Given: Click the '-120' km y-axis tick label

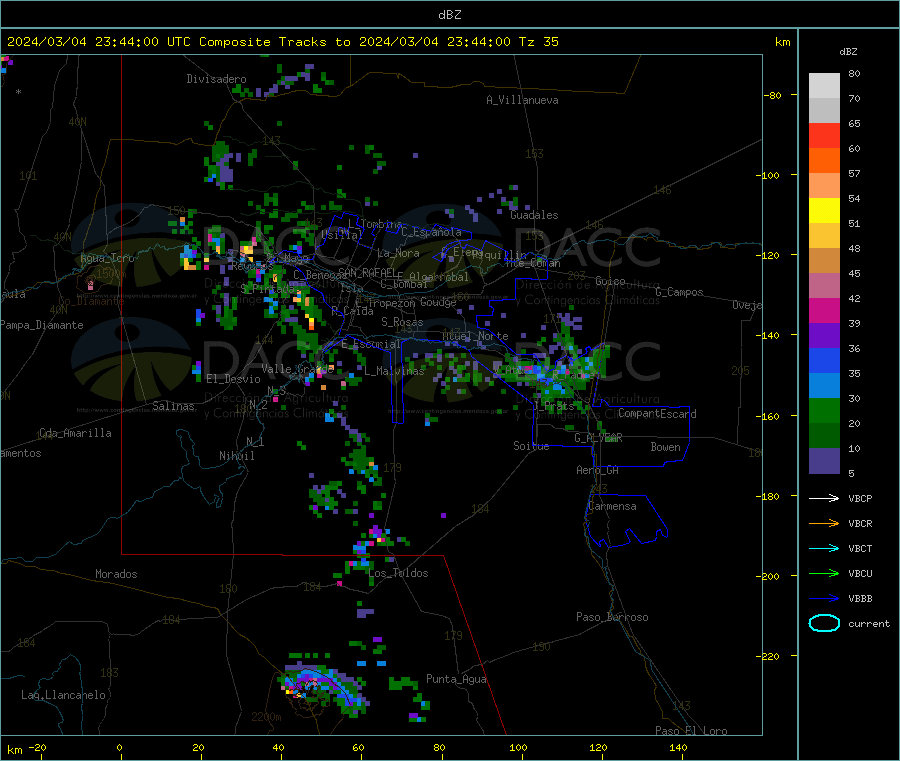Looking at the screenshot, I should pyautogui.click(x=770, y=255).
